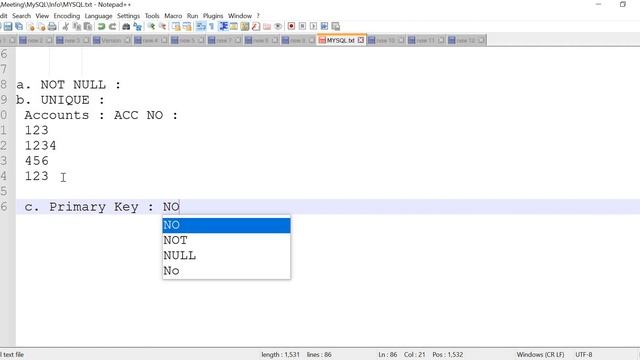640x360 pixels.
Task: Close the new 11 tab
Action: 441,40
